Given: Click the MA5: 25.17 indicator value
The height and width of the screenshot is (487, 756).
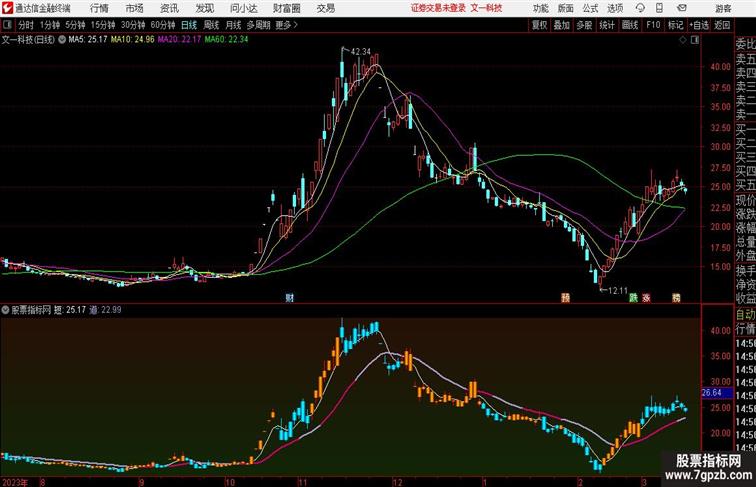Looking at the screenshot, I should pos(87,40).
